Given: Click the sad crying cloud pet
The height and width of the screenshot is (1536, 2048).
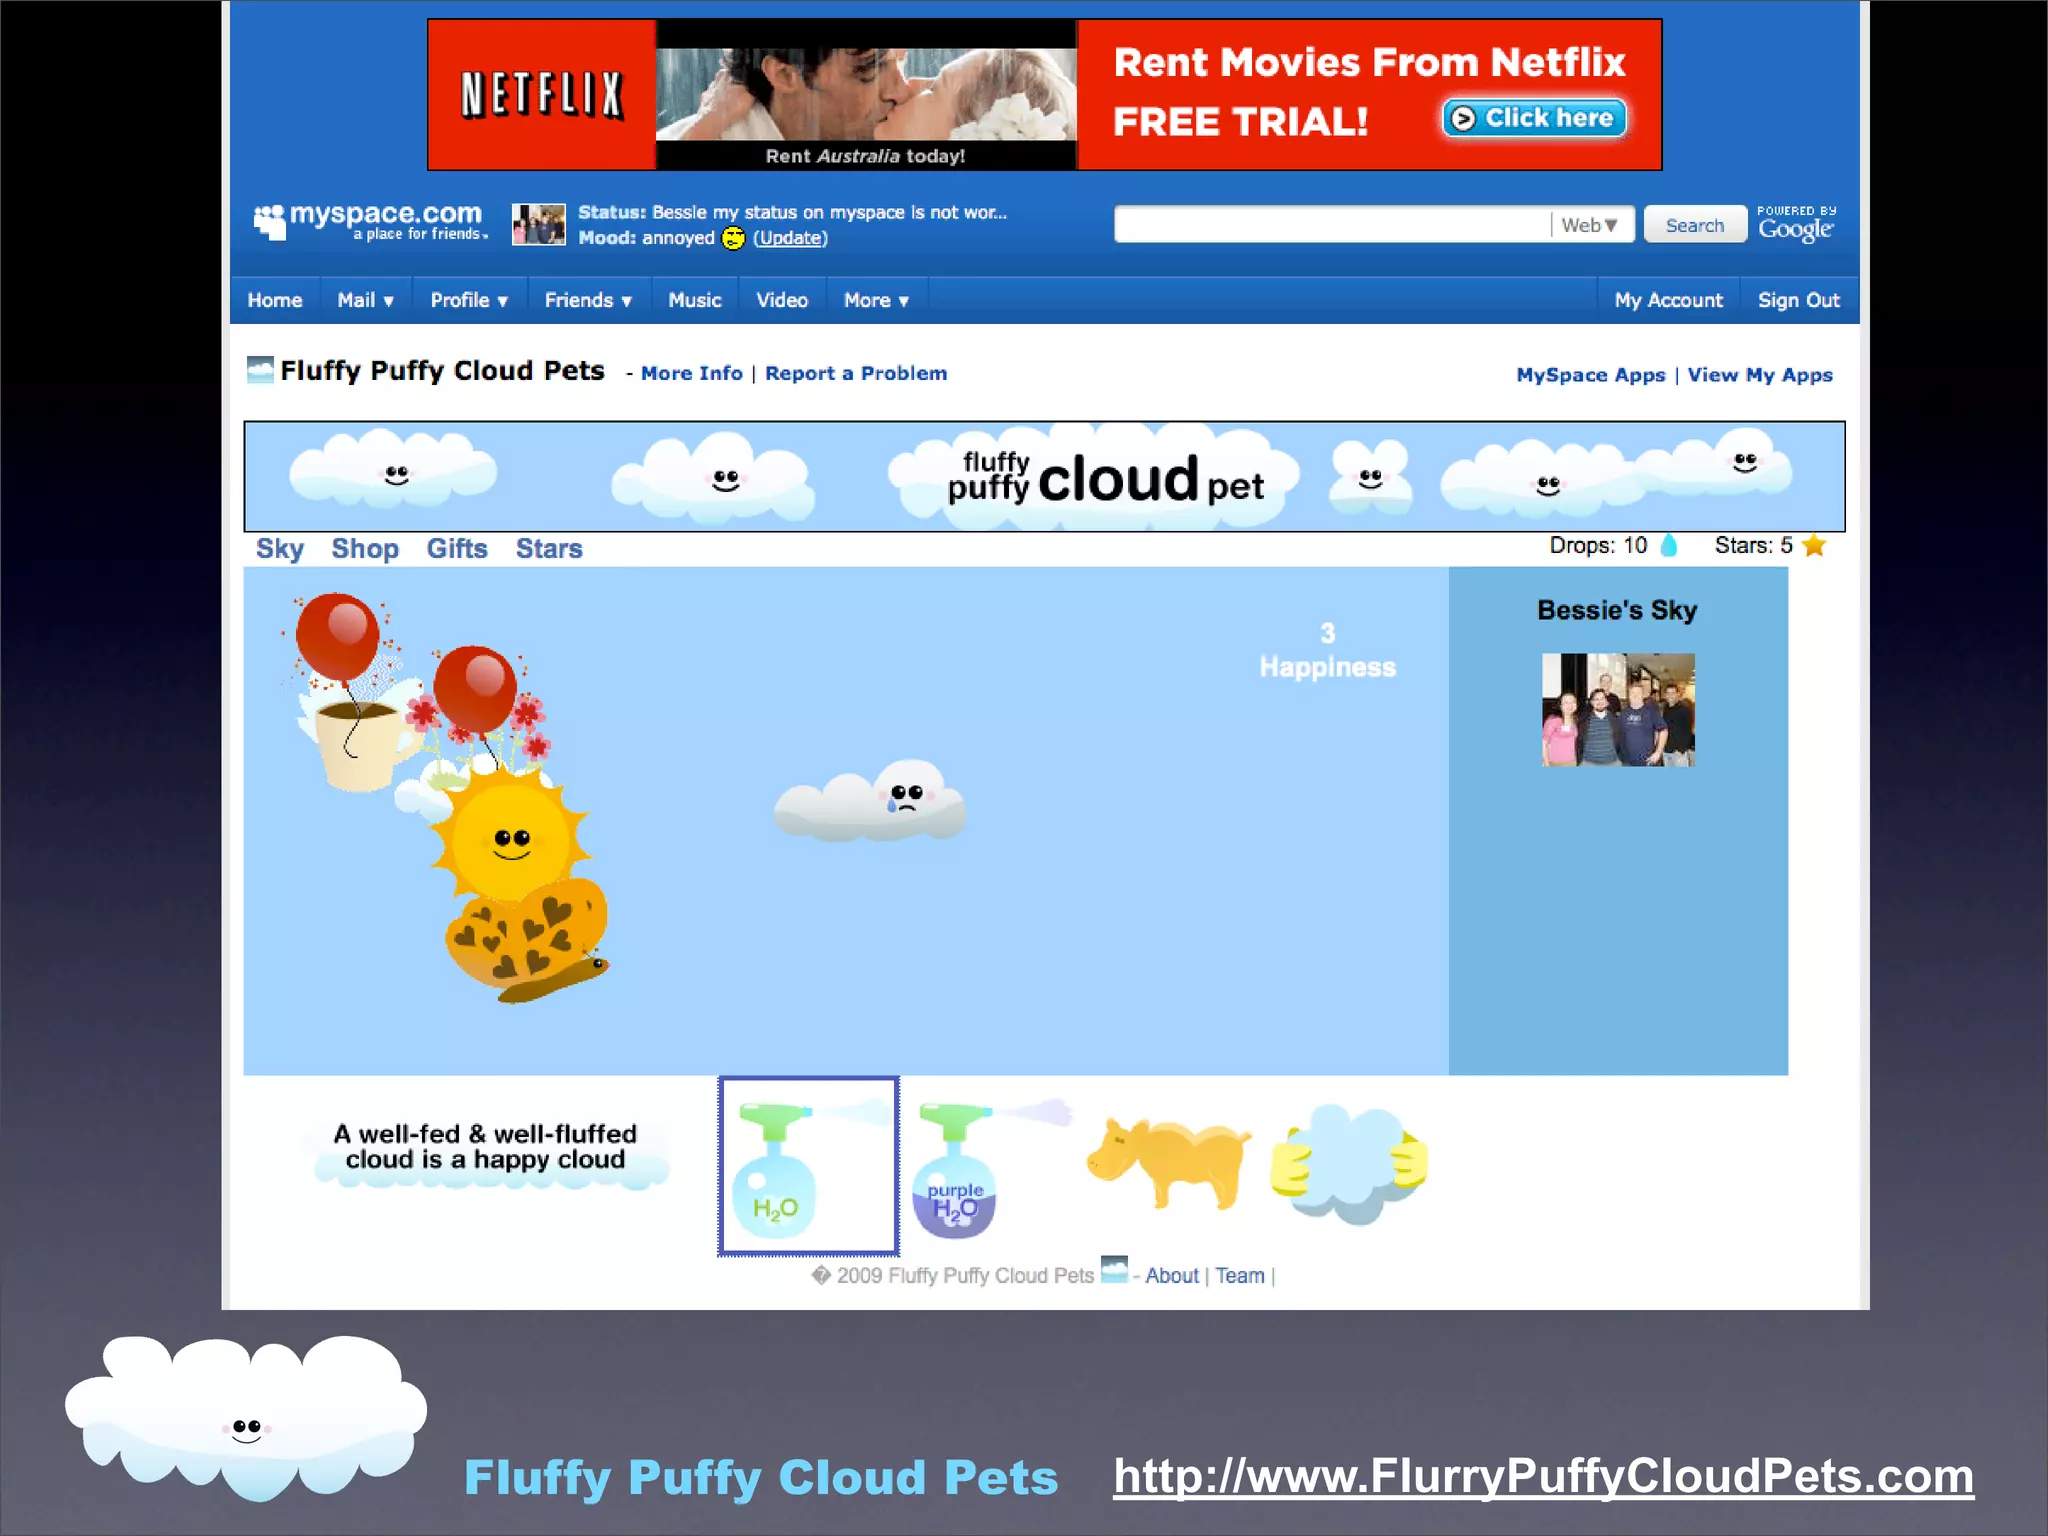Looking at the screenshot, I should 870,800.
